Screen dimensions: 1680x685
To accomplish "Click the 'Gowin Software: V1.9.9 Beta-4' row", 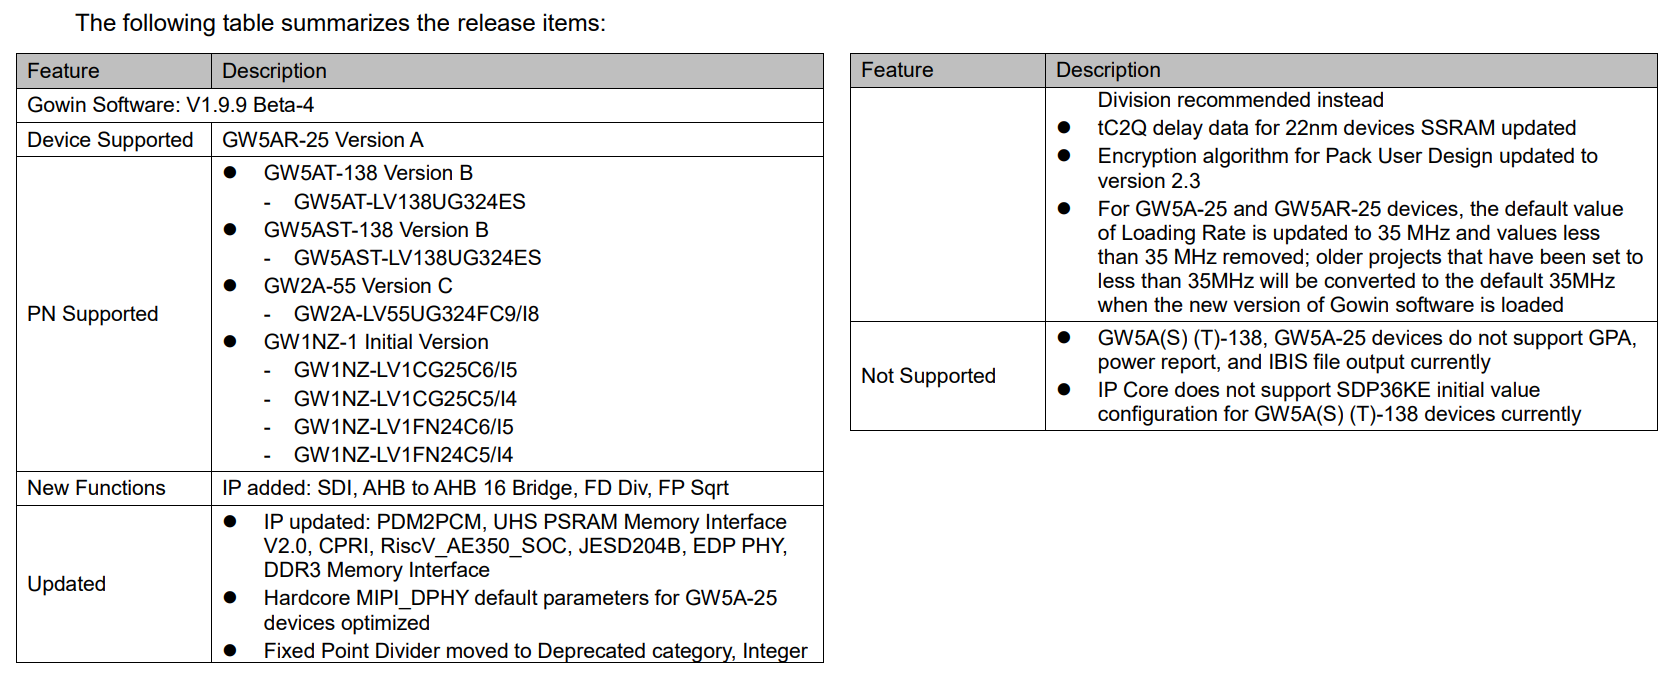I will pos(170,105).
